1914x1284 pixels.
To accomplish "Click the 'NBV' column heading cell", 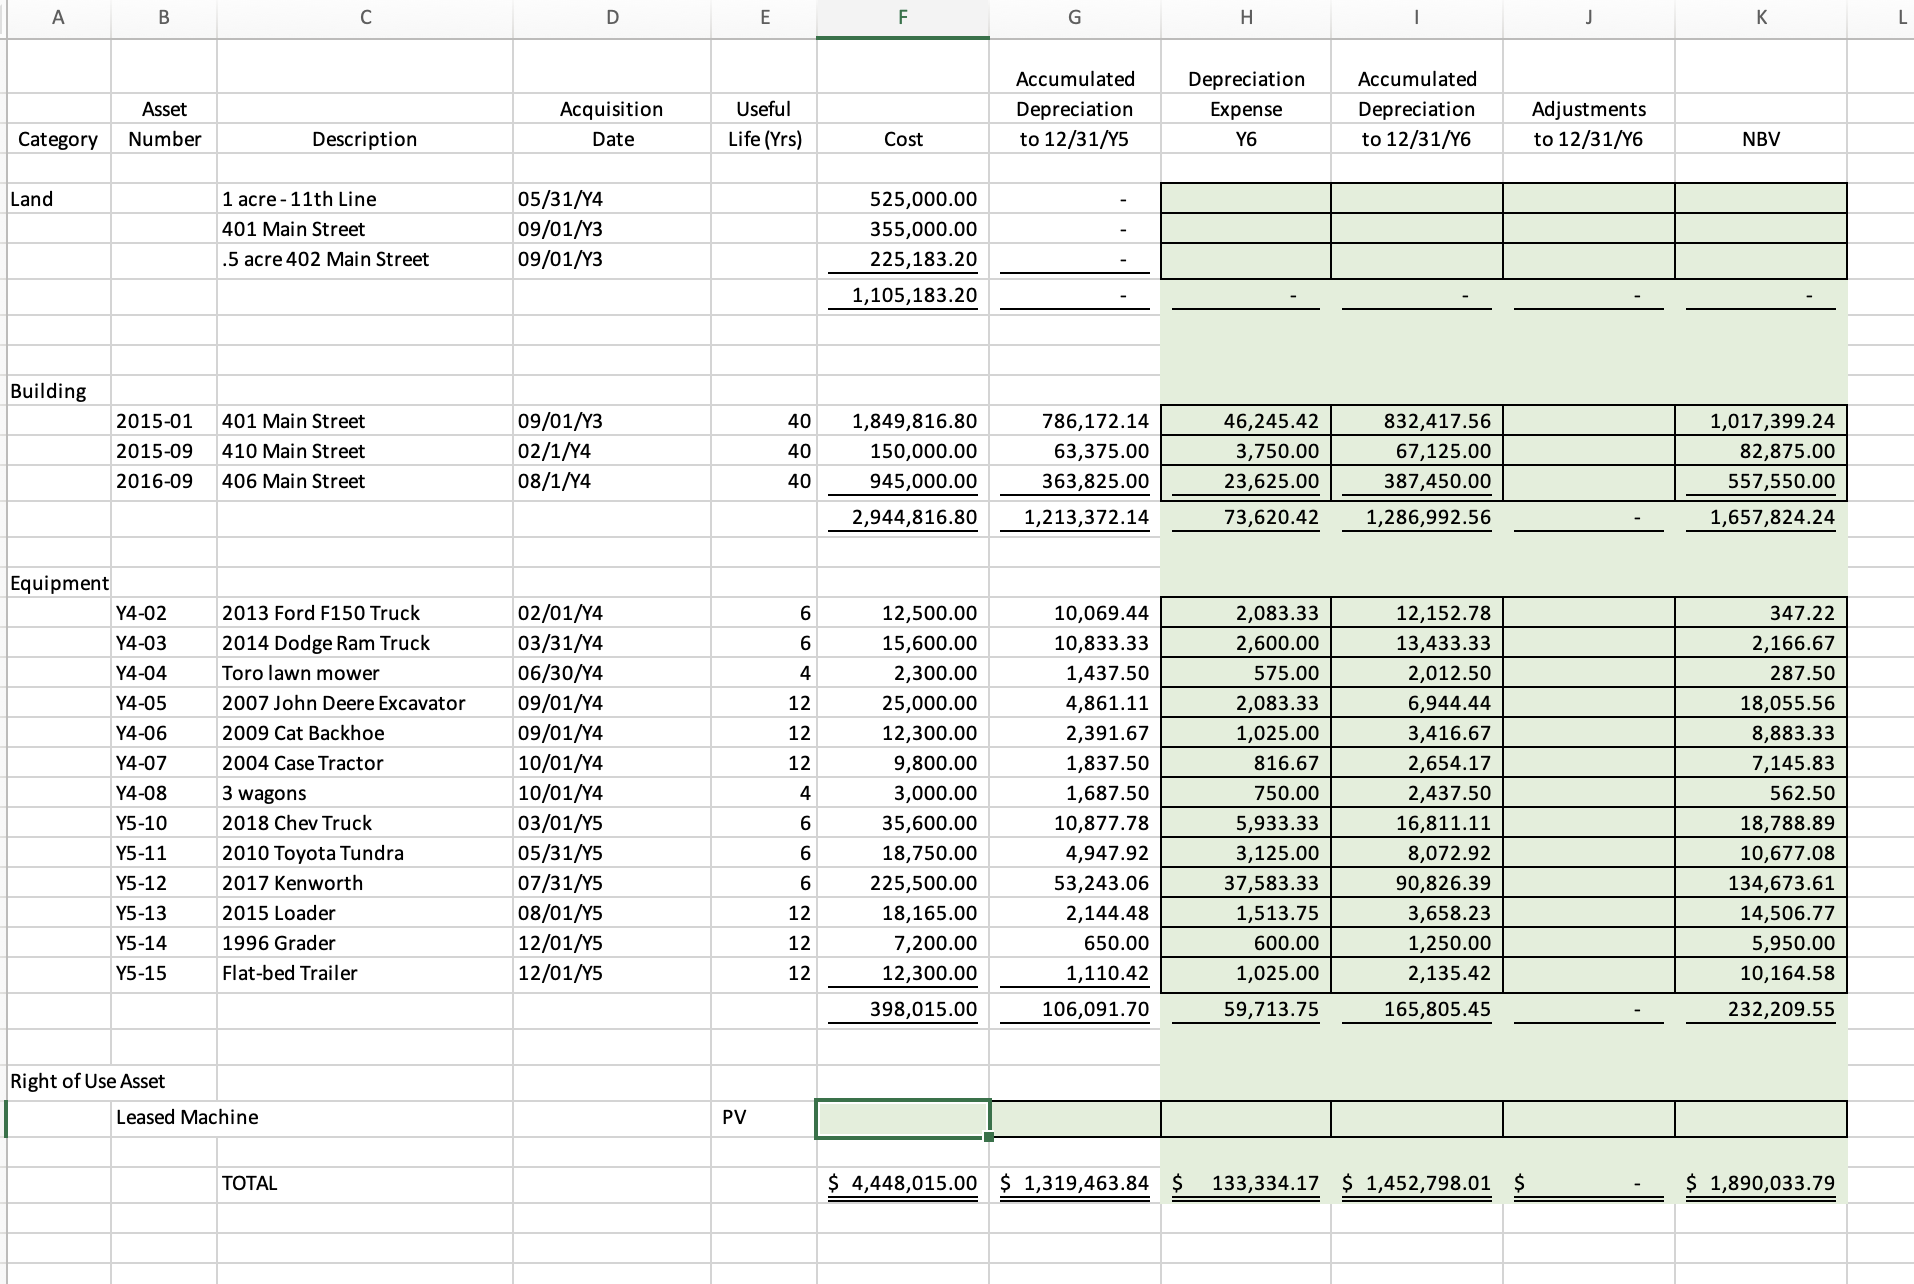I will point(1760,139).
